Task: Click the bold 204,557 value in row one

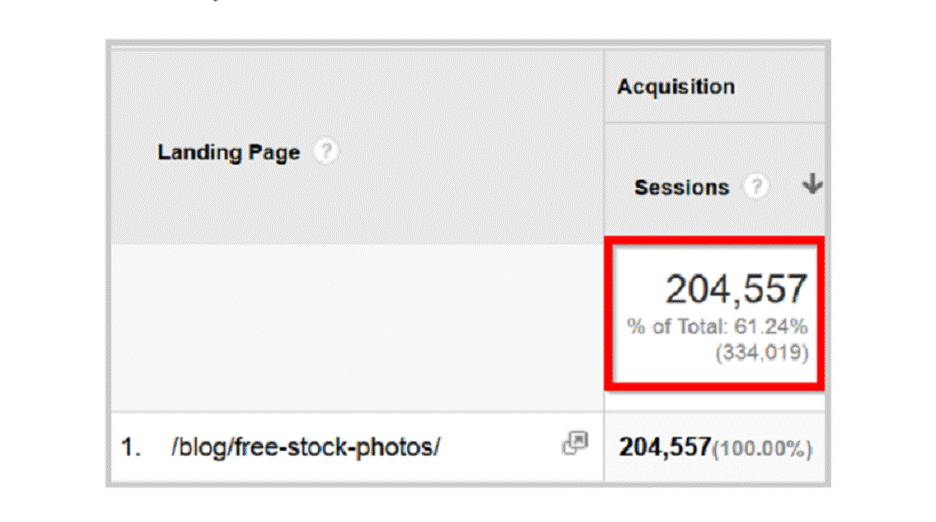Action: point(664,447)
